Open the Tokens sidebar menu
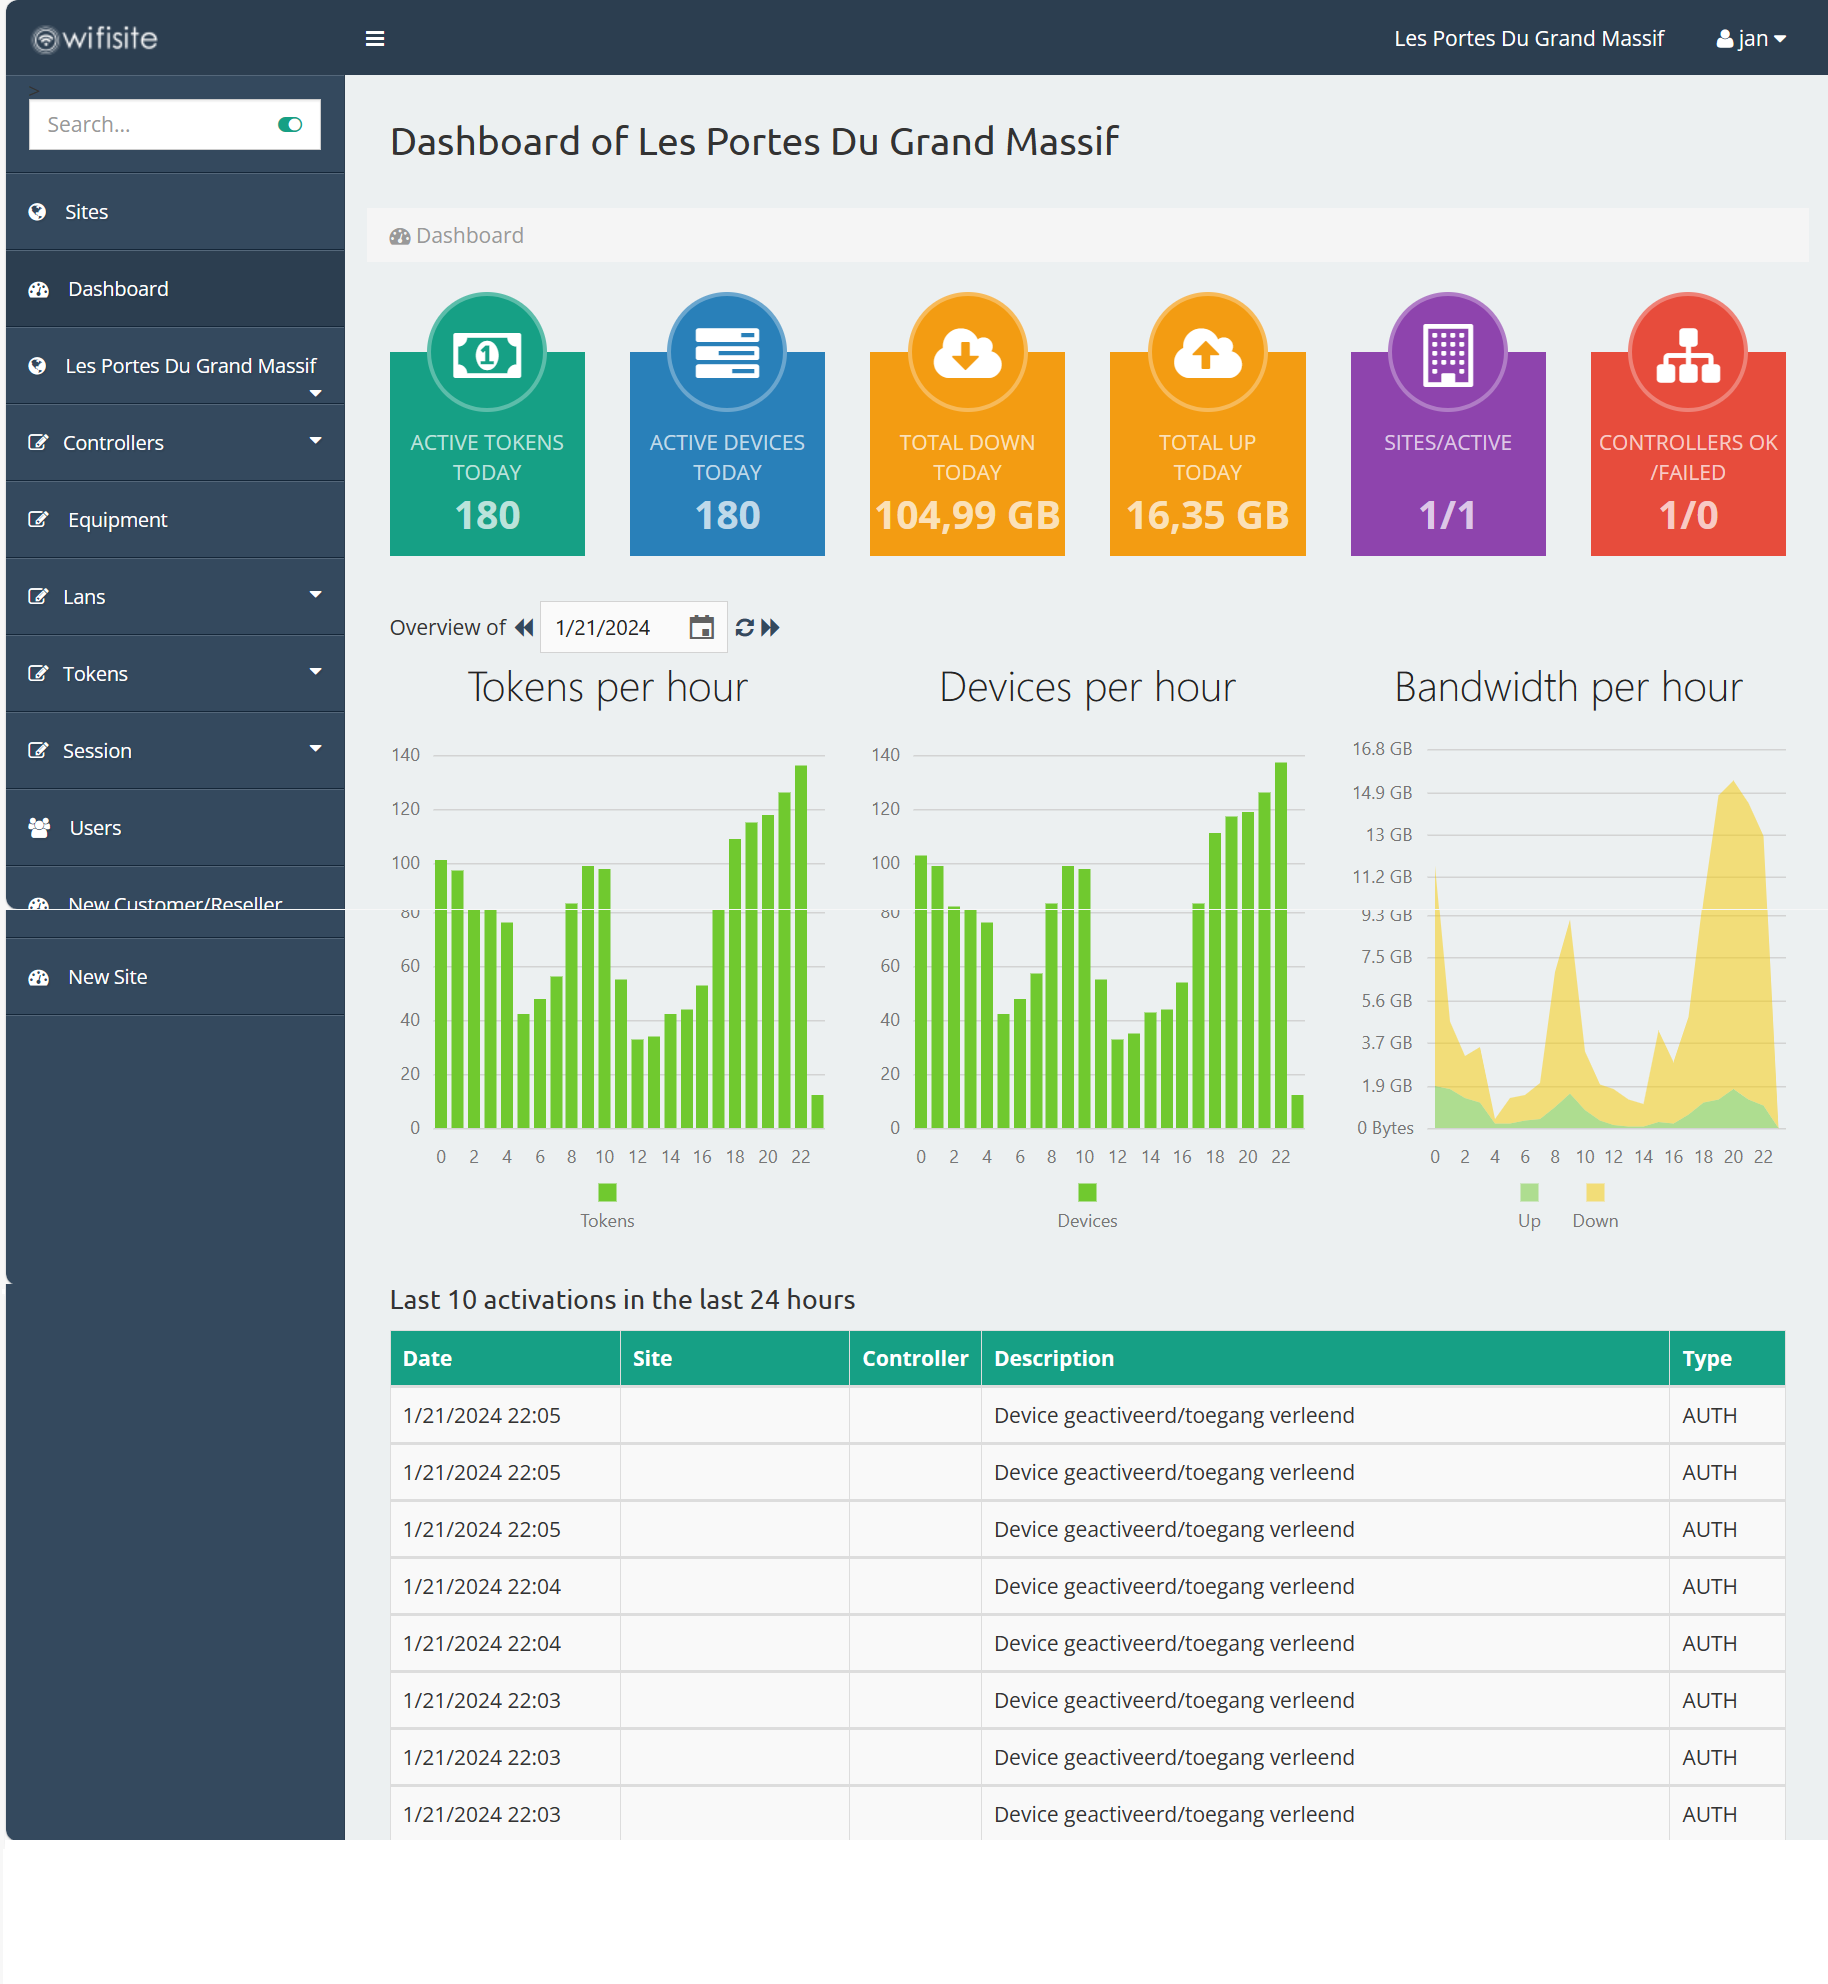1828x1984 pixels. pos(175,674)
